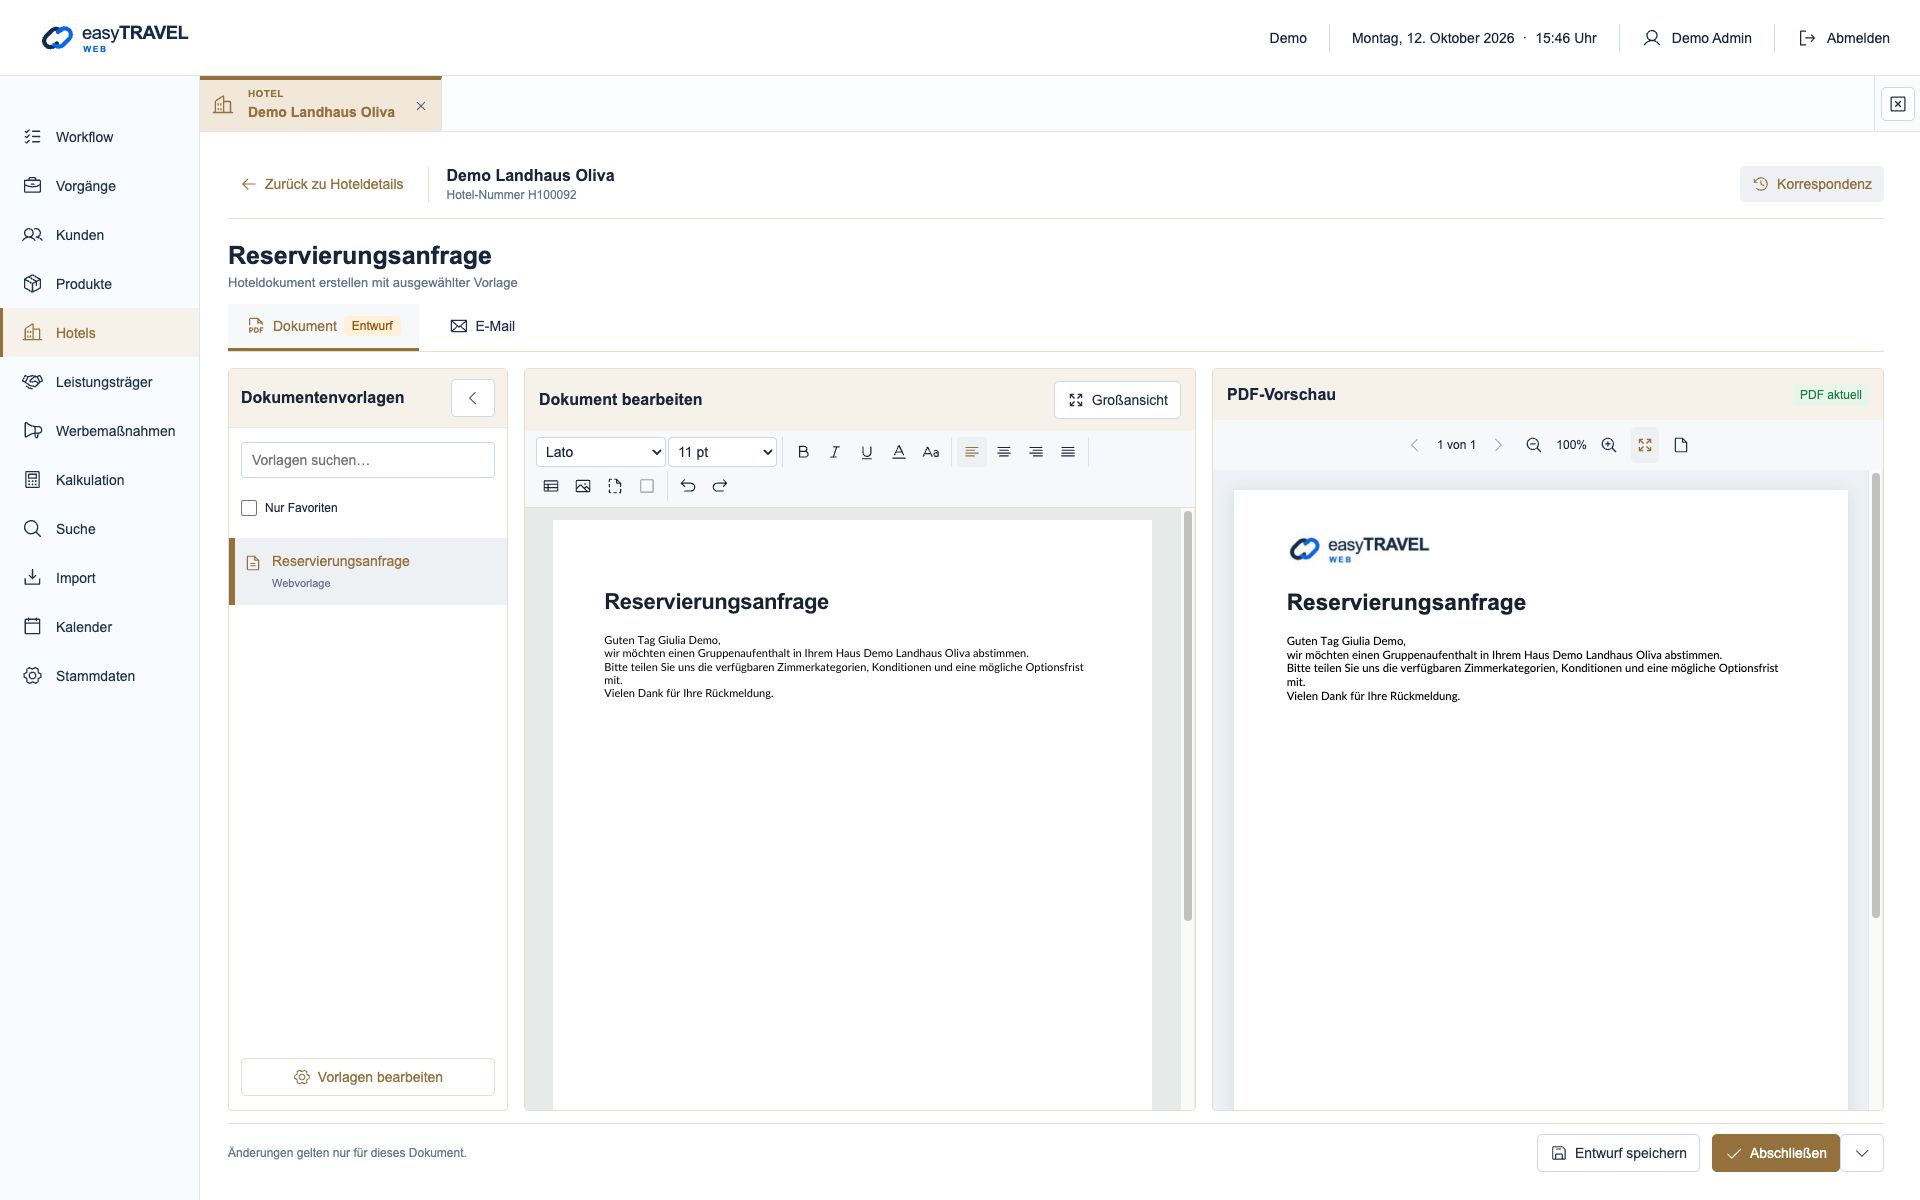Center align the document text

(x=1004, y=452)
